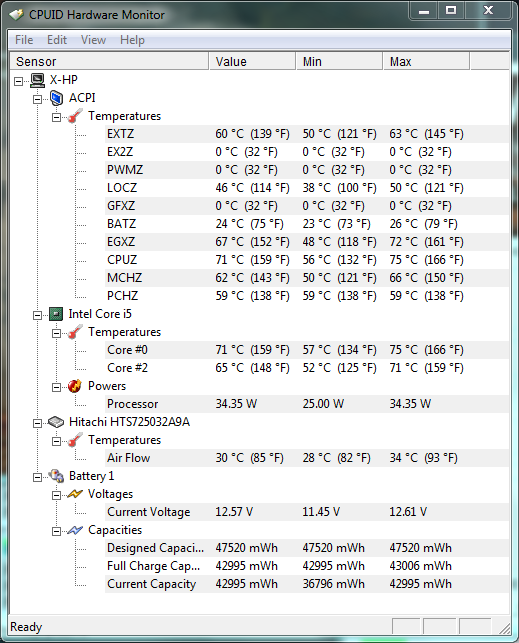
Task: Open the View menu
Action: click(93, 40)
